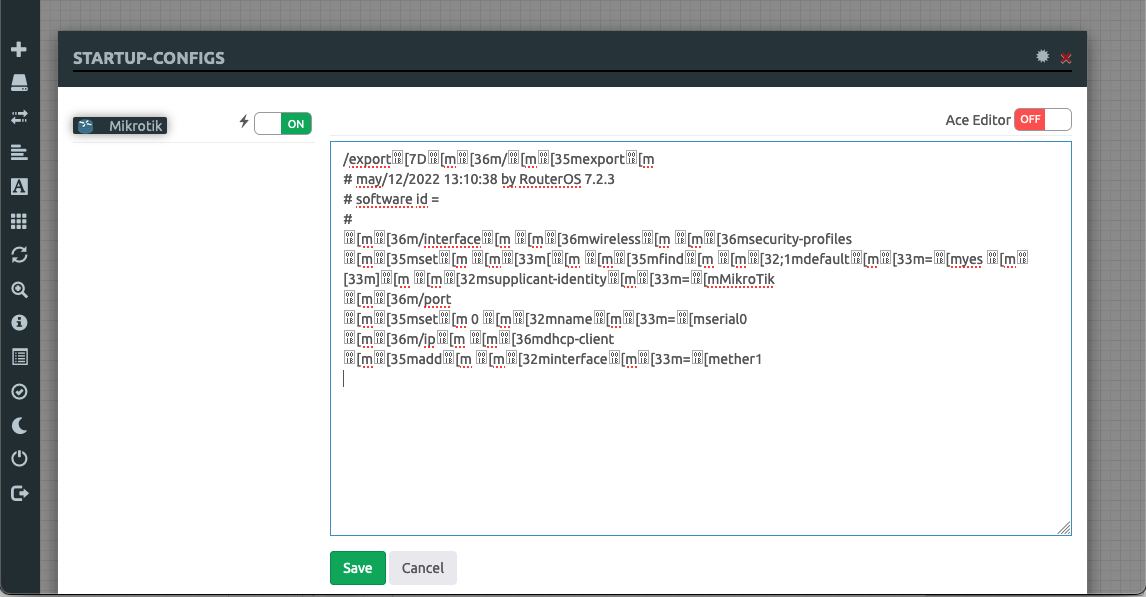1146x597 pixels.
Task: Toggle the Mikrotik startup-config ON switch
Action: [x=283, y=123]
